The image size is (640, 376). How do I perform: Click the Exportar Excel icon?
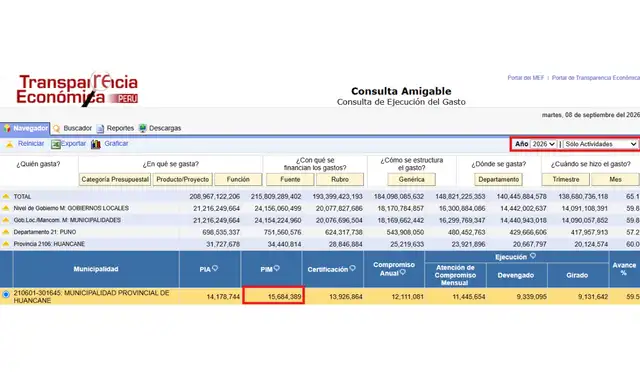56,144
